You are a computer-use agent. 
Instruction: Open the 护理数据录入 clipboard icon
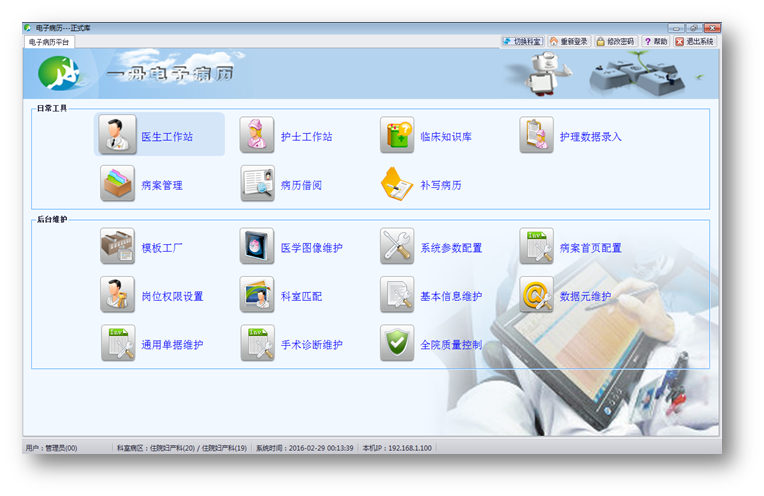point(536,135)
